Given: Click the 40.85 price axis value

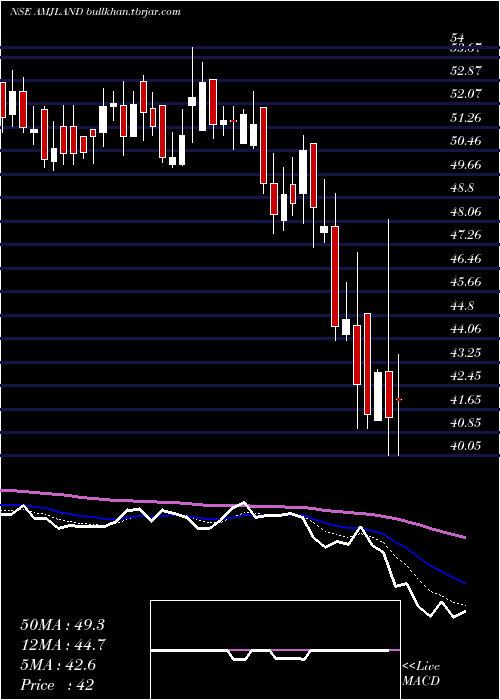Looking at the screenshot, I should 467,423.
